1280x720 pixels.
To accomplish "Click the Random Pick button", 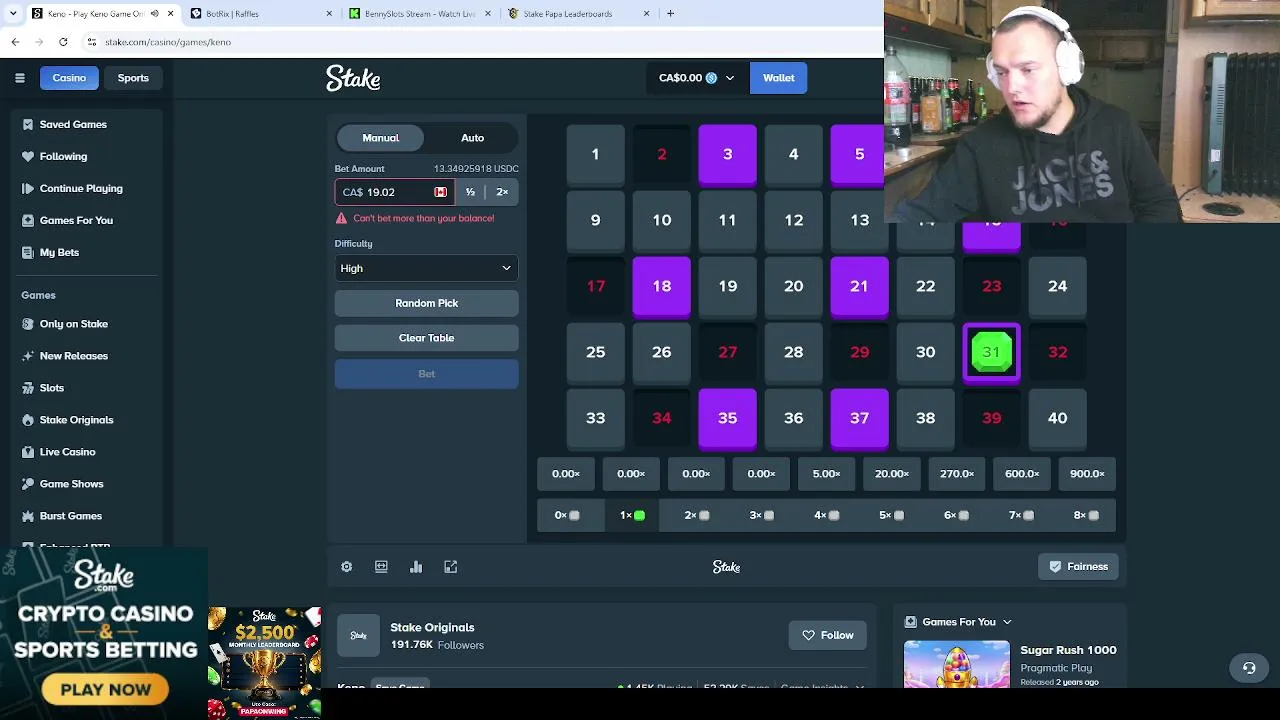I will tap(426, 303).
